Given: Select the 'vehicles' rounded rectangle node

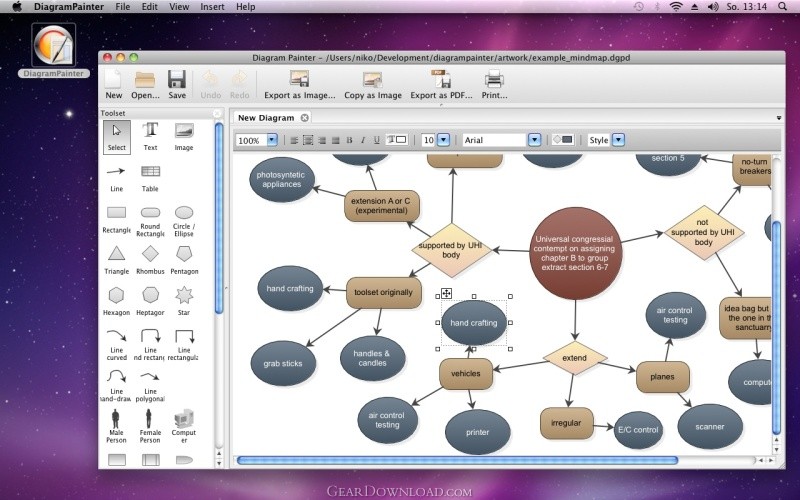Looking at the screenshot, I should pyautogui.click(x=466, y=373).
